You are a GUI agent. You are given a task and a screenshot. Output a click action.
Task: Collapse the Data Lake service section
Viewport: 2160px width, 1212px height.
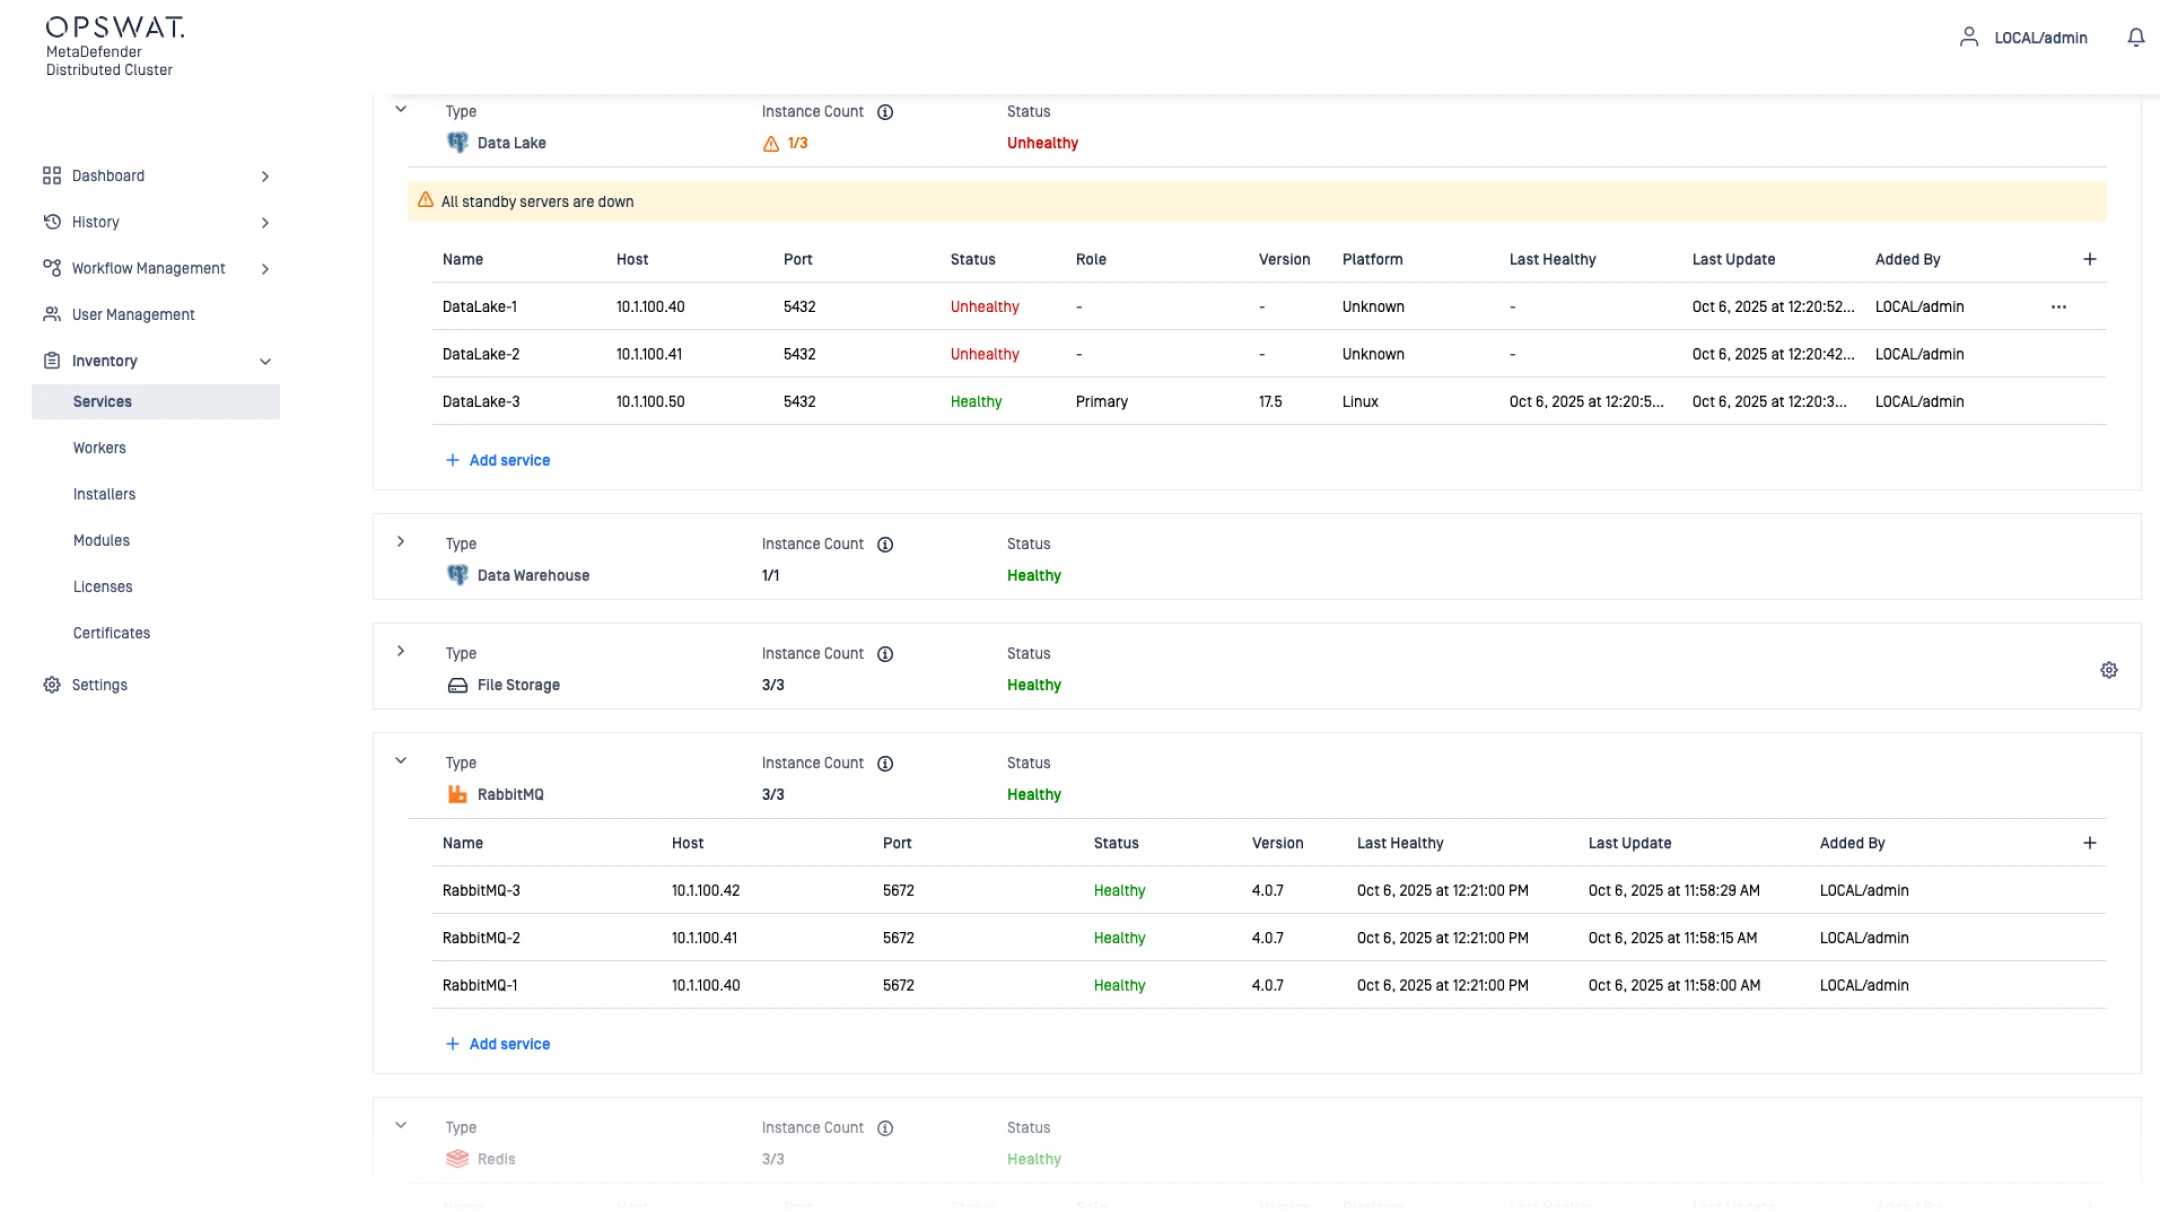pyautogui.click(x=401, y=109)
